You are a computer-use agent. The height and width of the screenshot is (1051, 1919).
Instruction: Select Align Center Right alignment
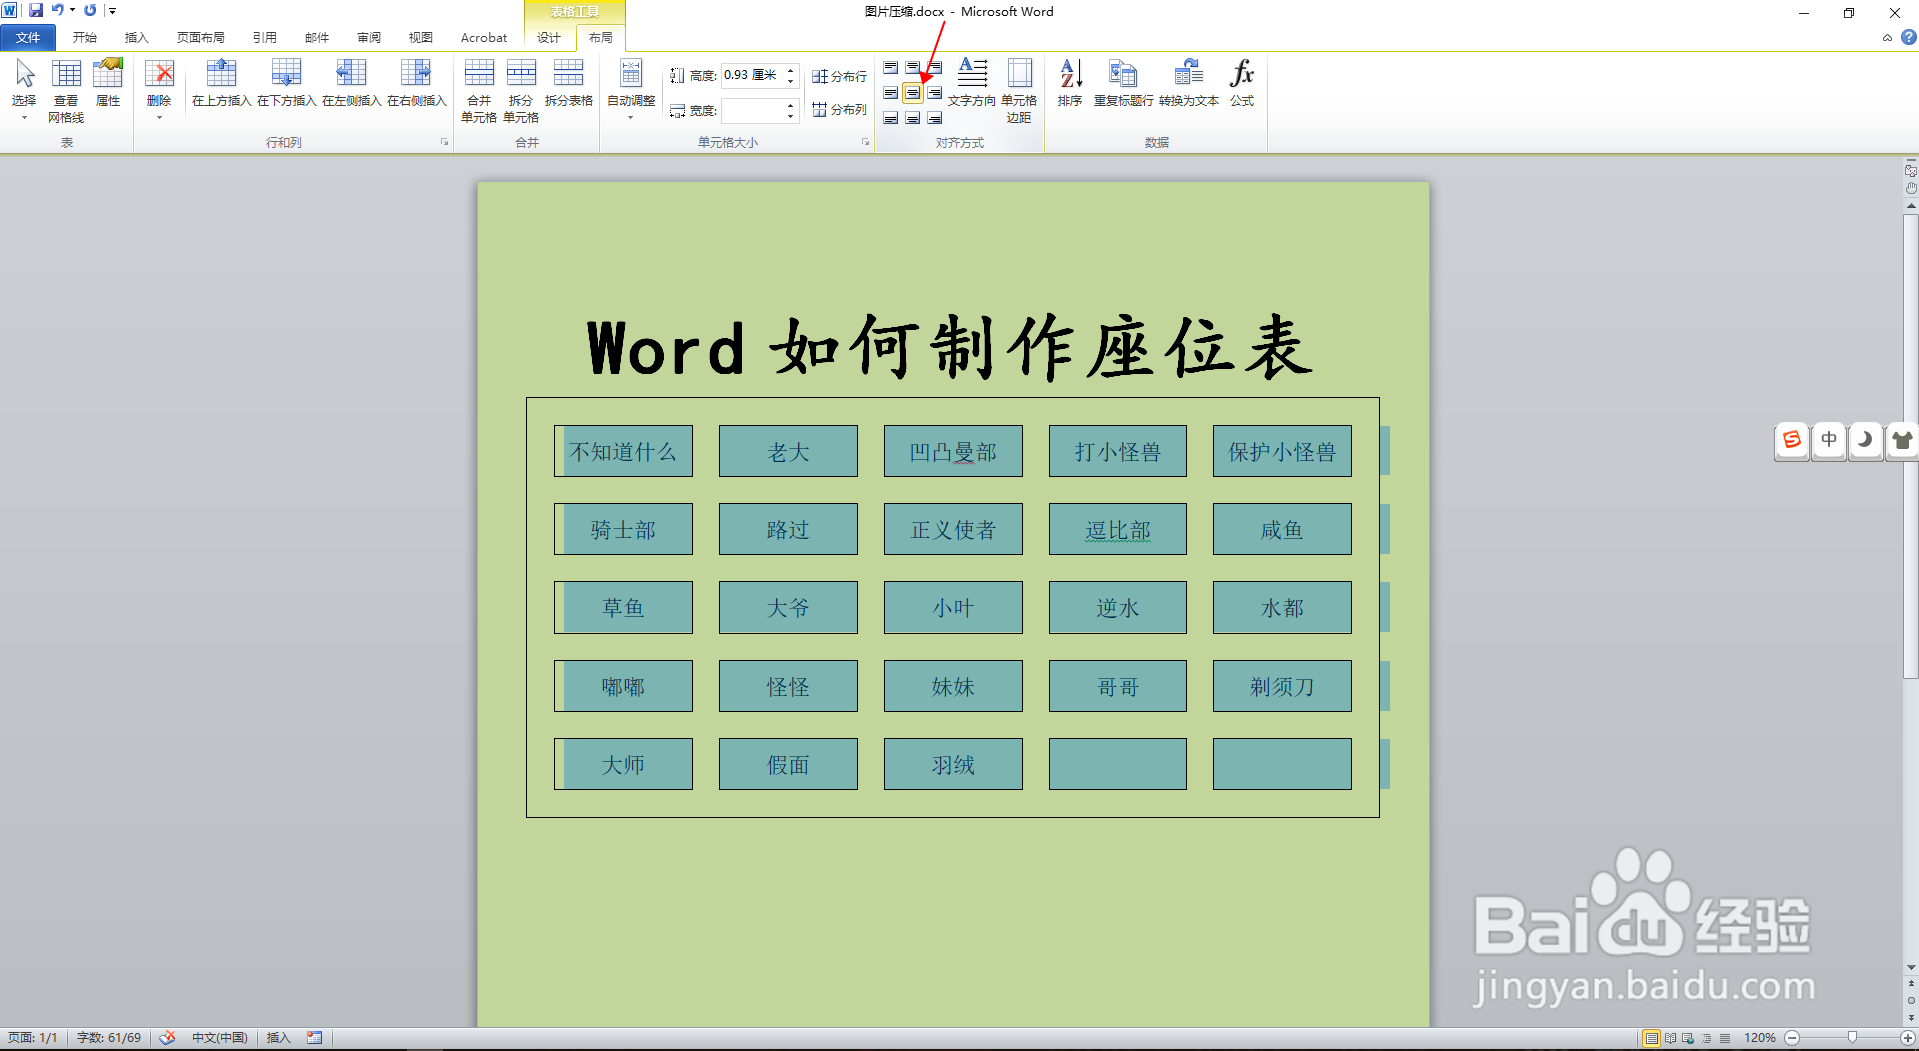(x=934, y=93)
